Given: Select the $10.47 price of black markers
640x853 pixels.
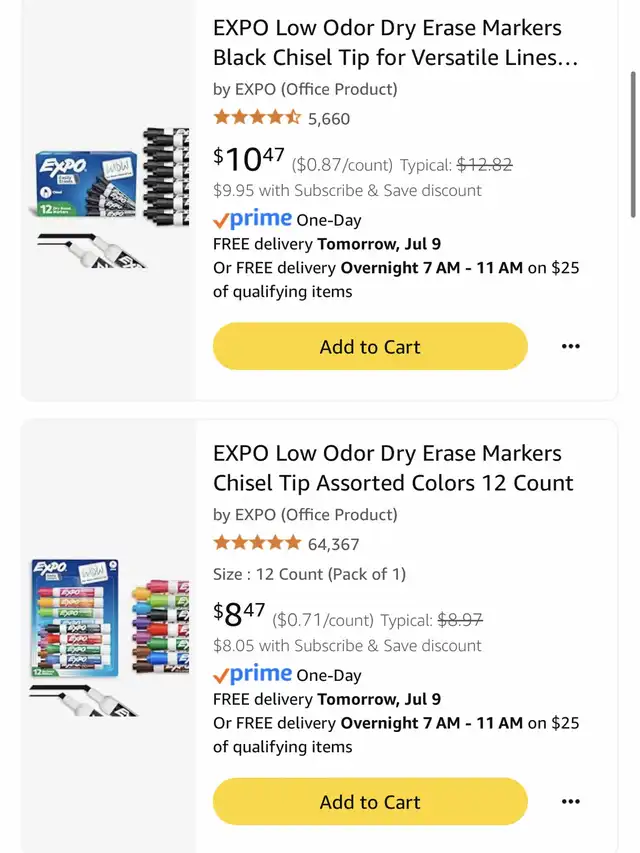Looking at the screenshot, I should (249, 159).
